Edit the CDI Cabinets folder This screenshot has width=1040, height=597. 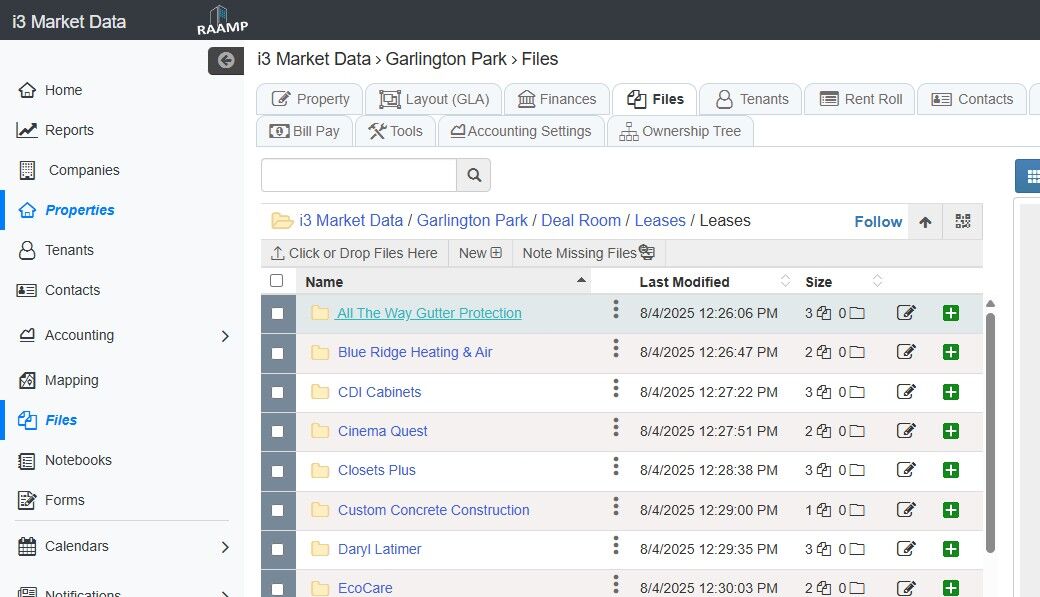pyautogui.click(x=906, y=392)
